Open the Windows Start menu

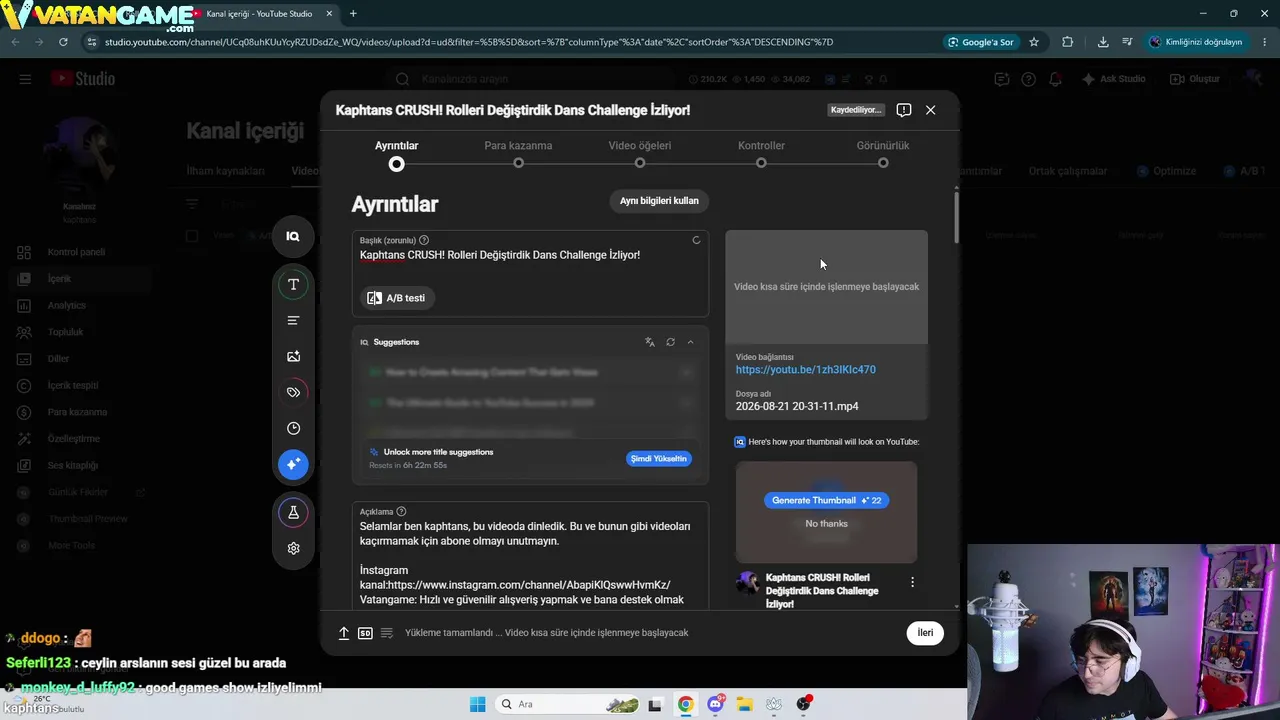point(477,704)
